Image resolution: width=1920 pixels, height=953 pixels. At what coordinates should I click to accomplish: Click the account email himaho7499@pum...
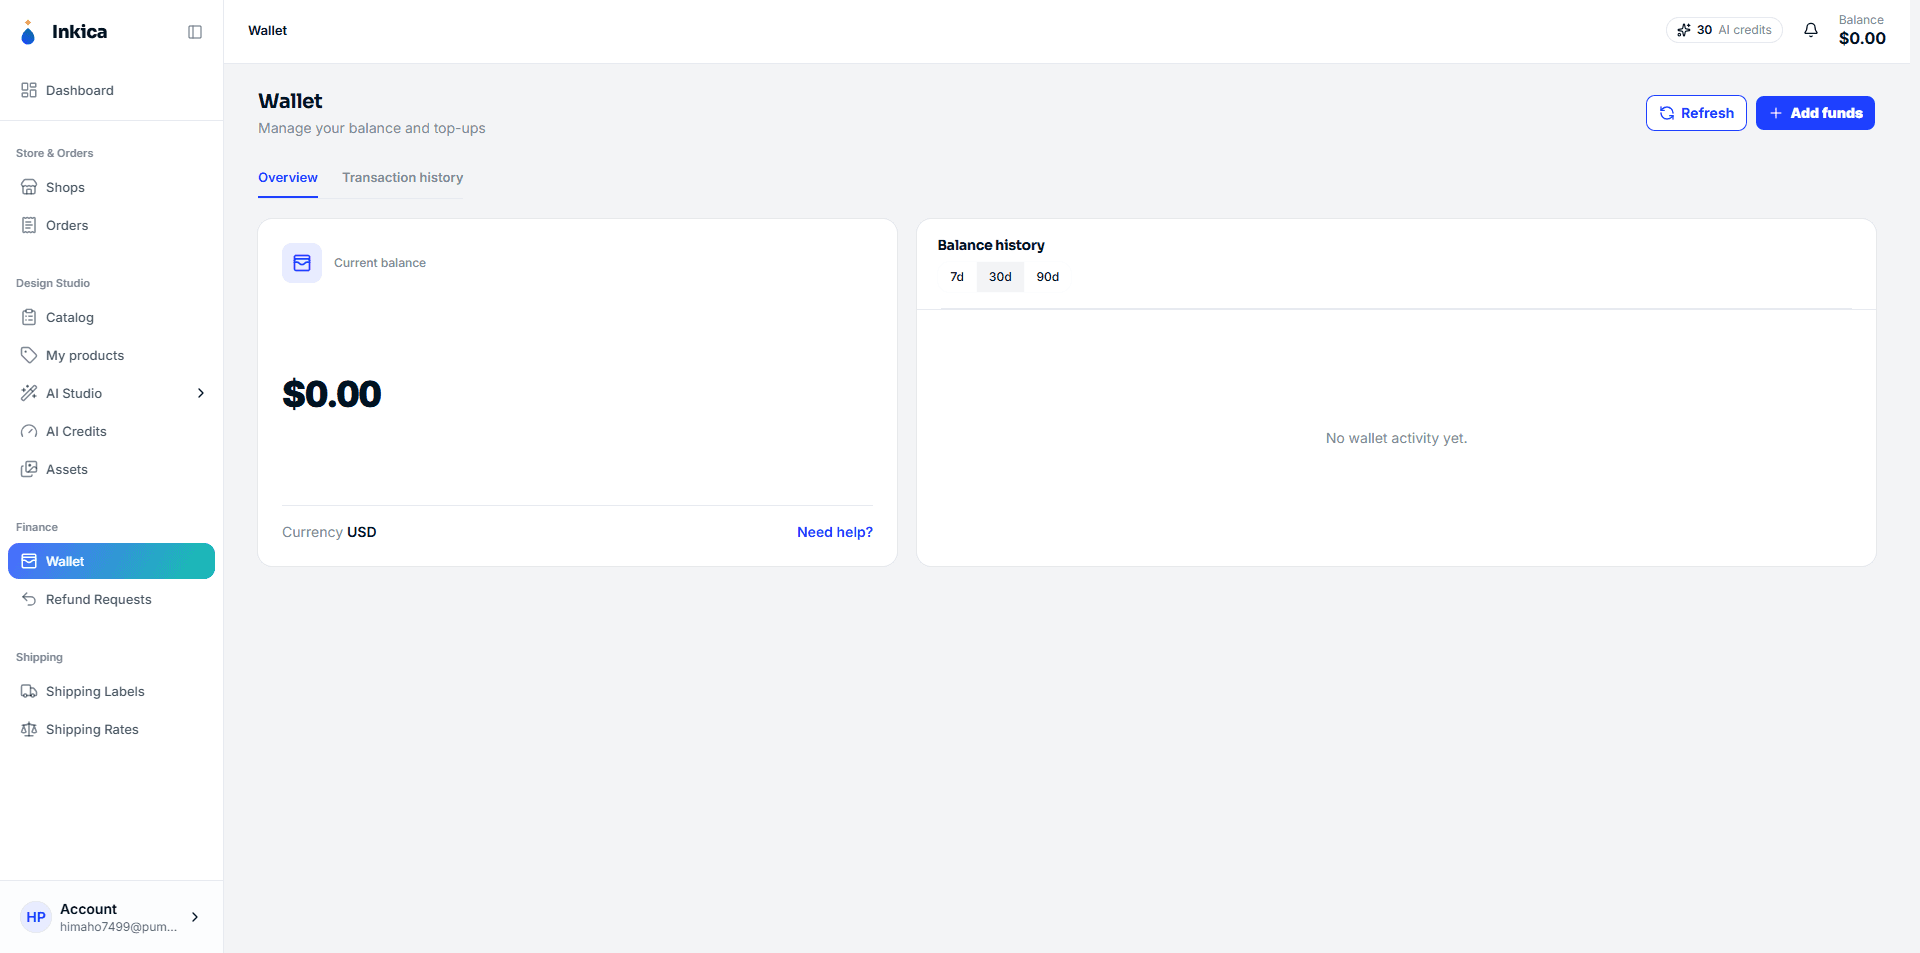pyautogui.click(x=118, y=927)
